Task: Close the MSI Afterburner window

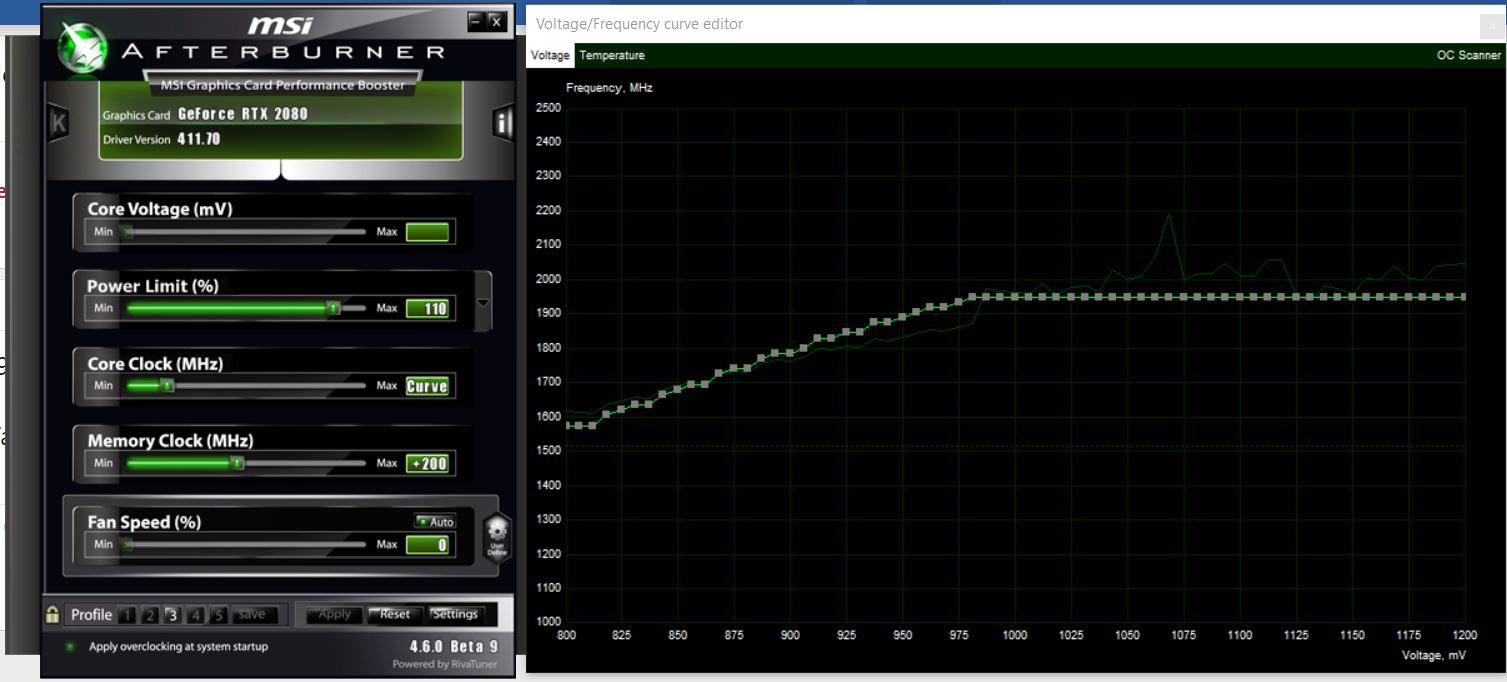Action: tap(496, 21)
